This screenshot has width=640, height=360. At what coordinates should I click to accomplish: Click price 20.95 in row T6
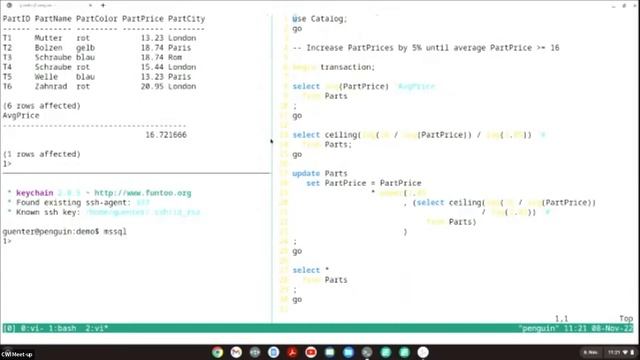pos(152,87)
